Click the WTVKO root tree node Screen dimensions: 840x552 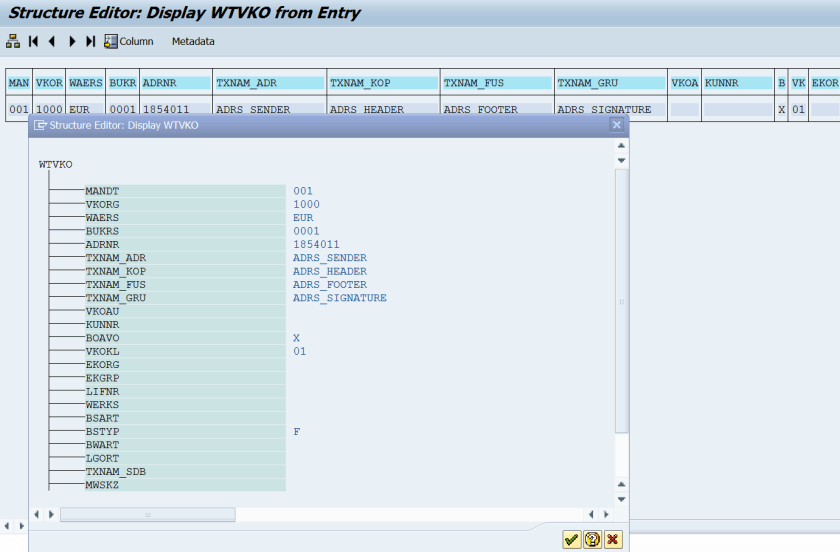(x=55, y=164)
